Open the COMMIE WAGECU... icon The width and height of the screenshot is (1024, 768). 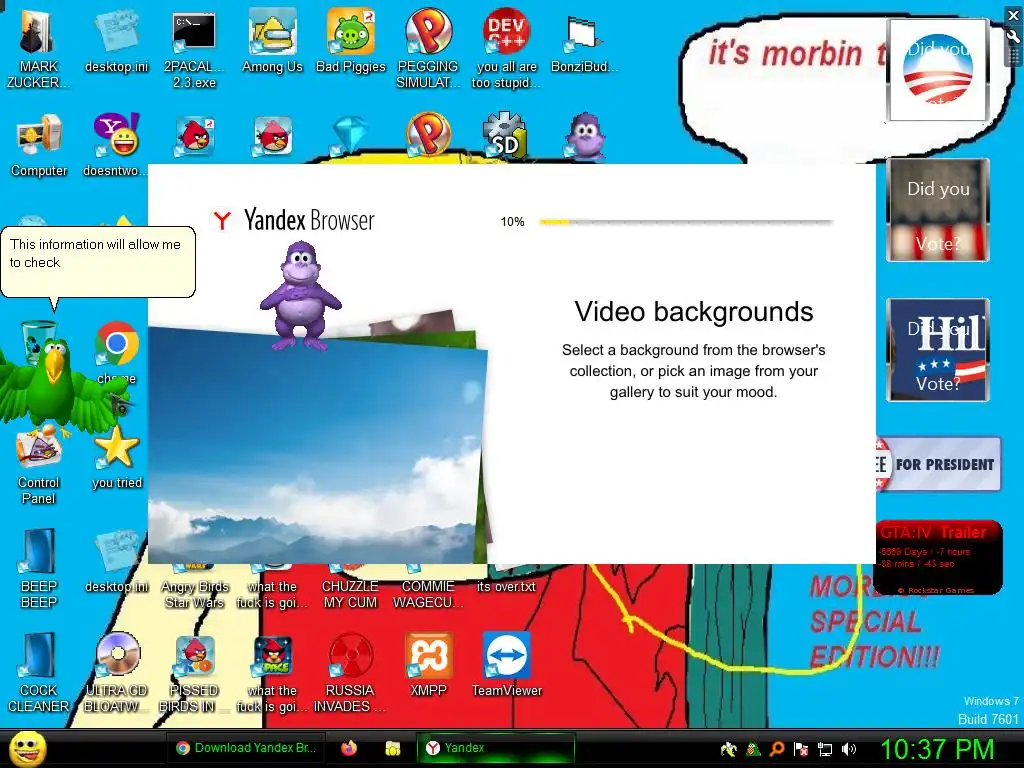428,588
